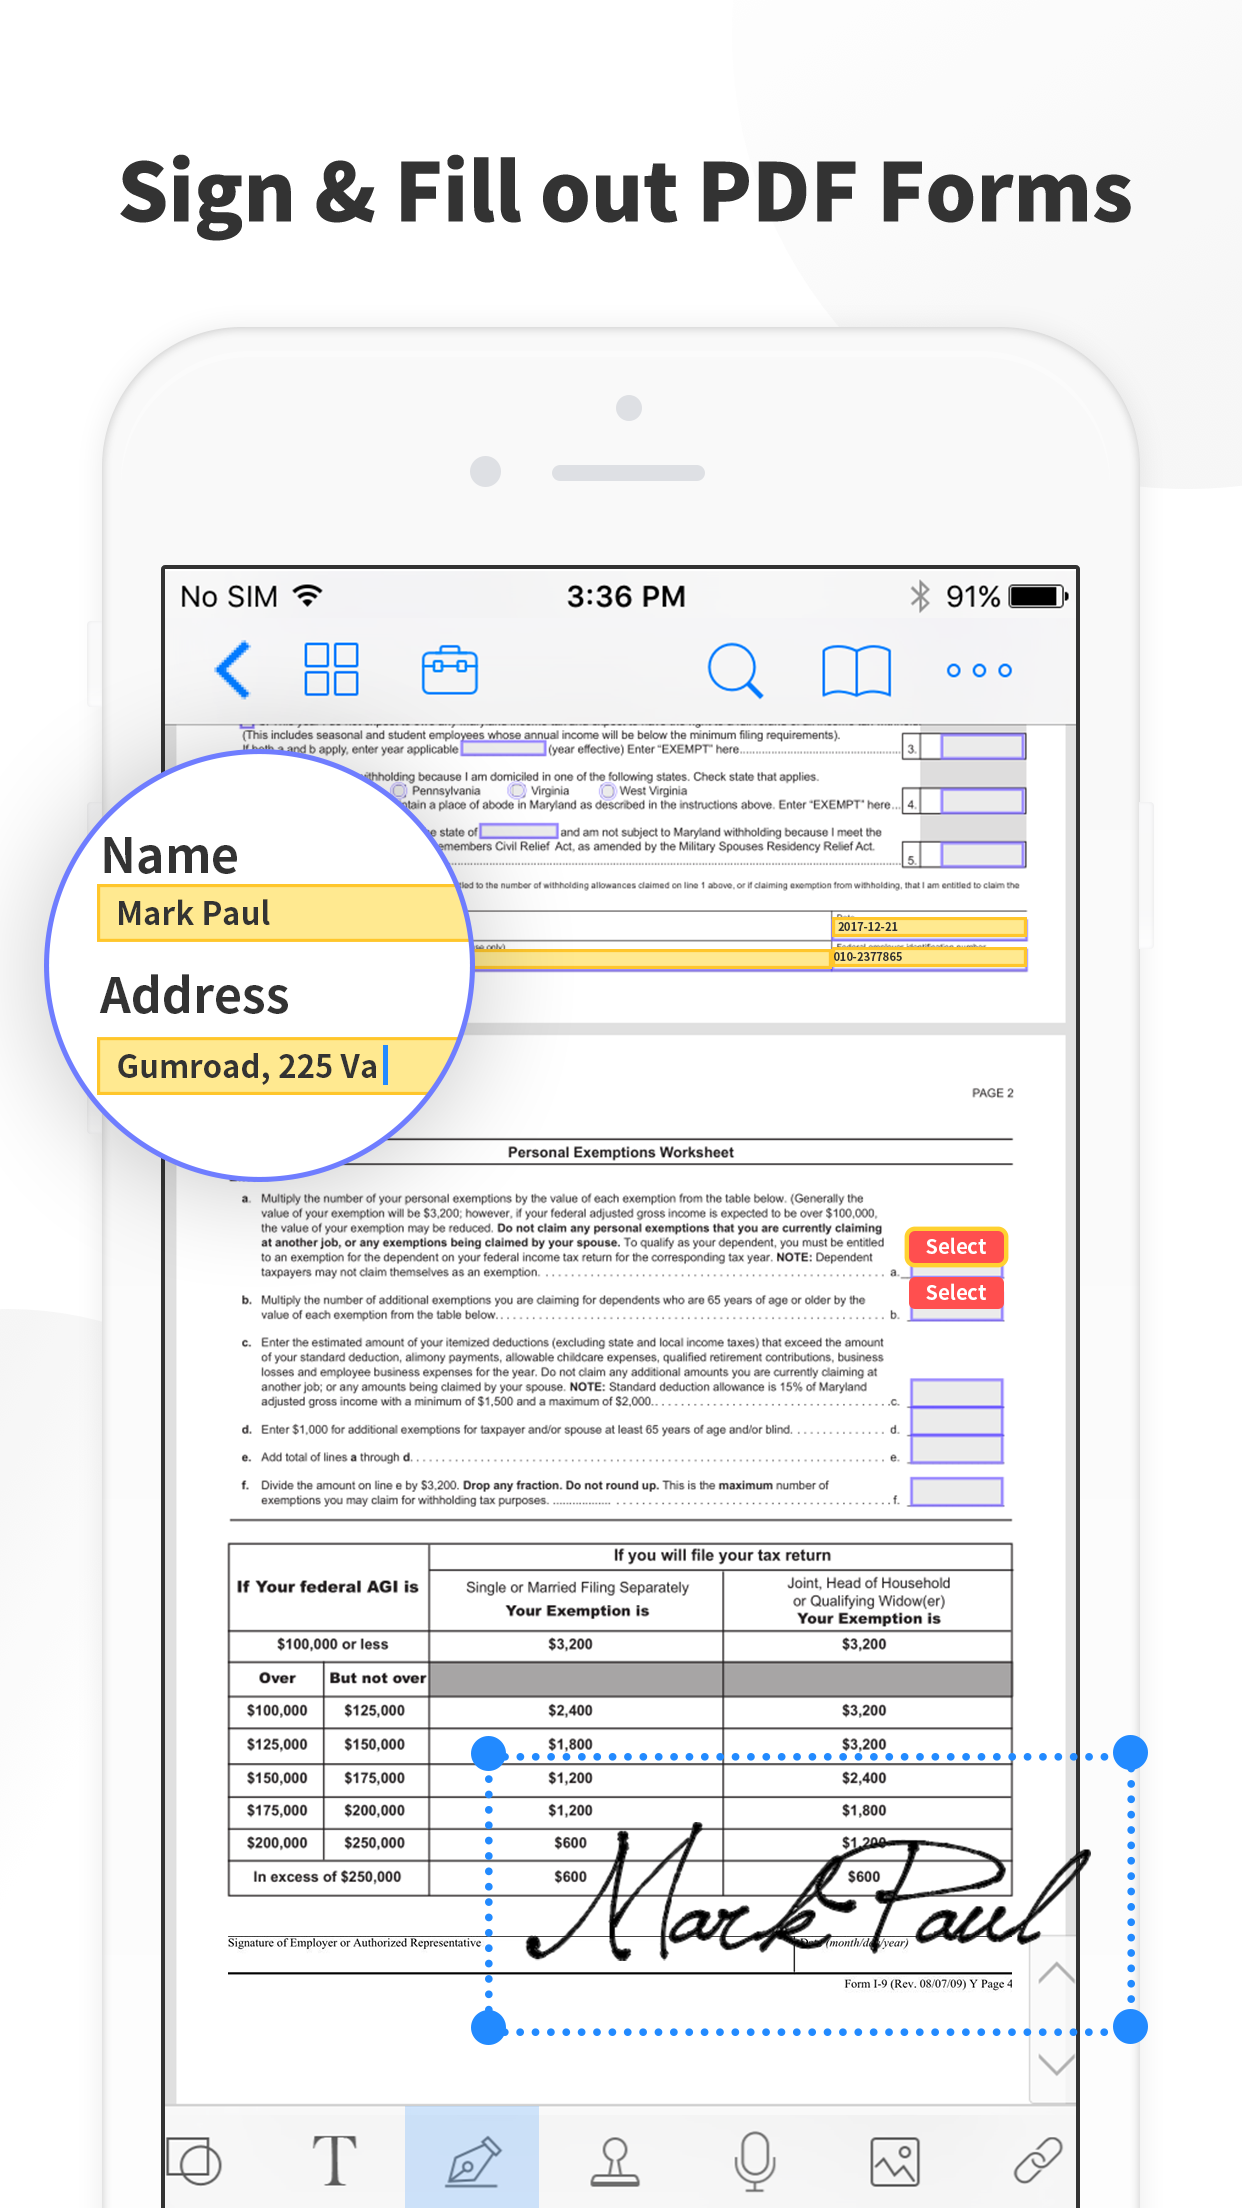
Task: Tap the date field 2017-12-21
Action: point(929,927)
